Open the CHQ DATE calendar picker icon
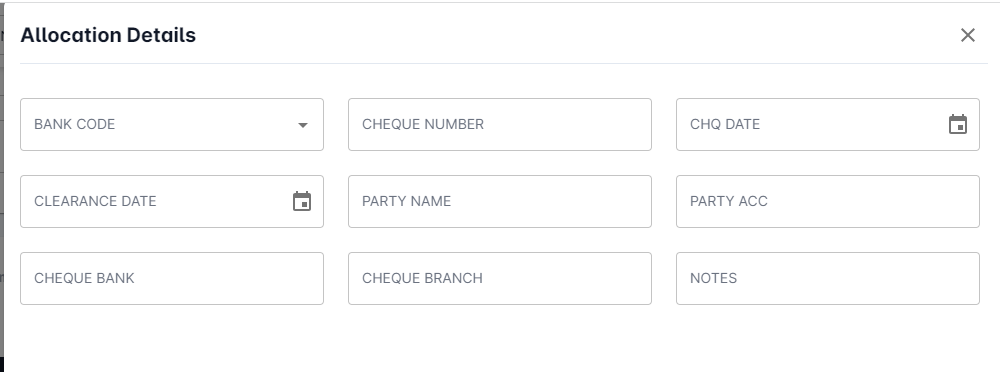Image resolution: width=1000 pixels, height=372 pixels. [958, 124]
